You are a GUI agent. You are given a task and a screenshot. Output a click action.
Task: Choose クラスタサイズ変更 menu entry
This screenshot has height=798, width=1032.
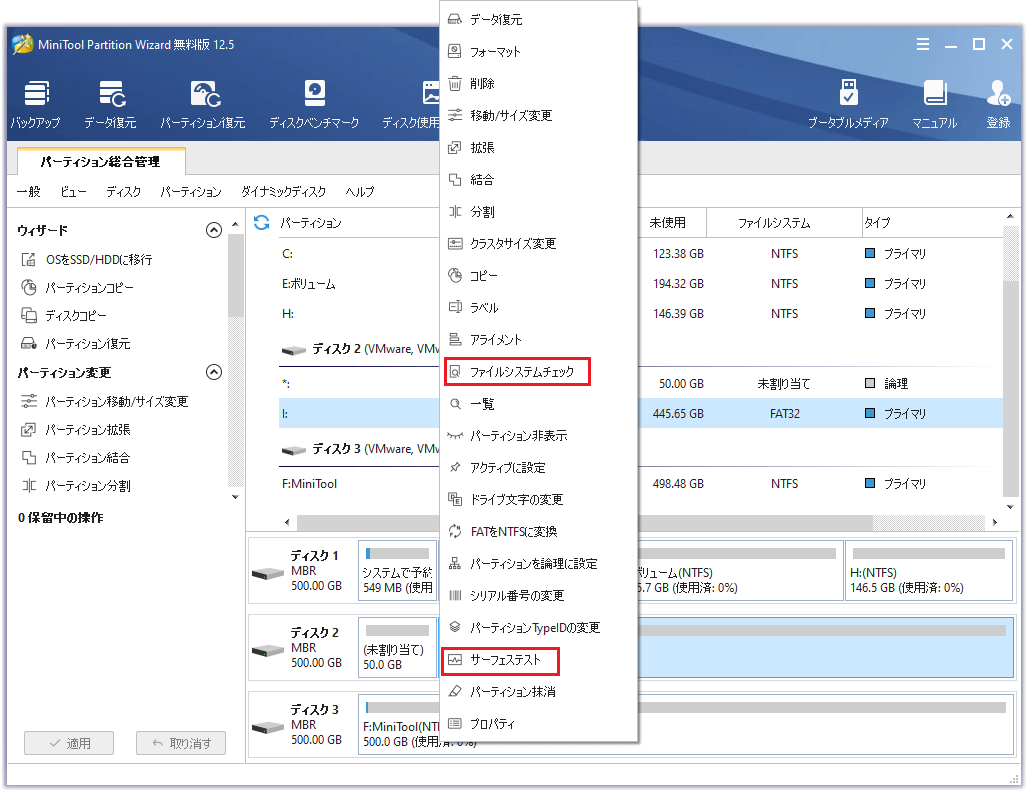538,244
